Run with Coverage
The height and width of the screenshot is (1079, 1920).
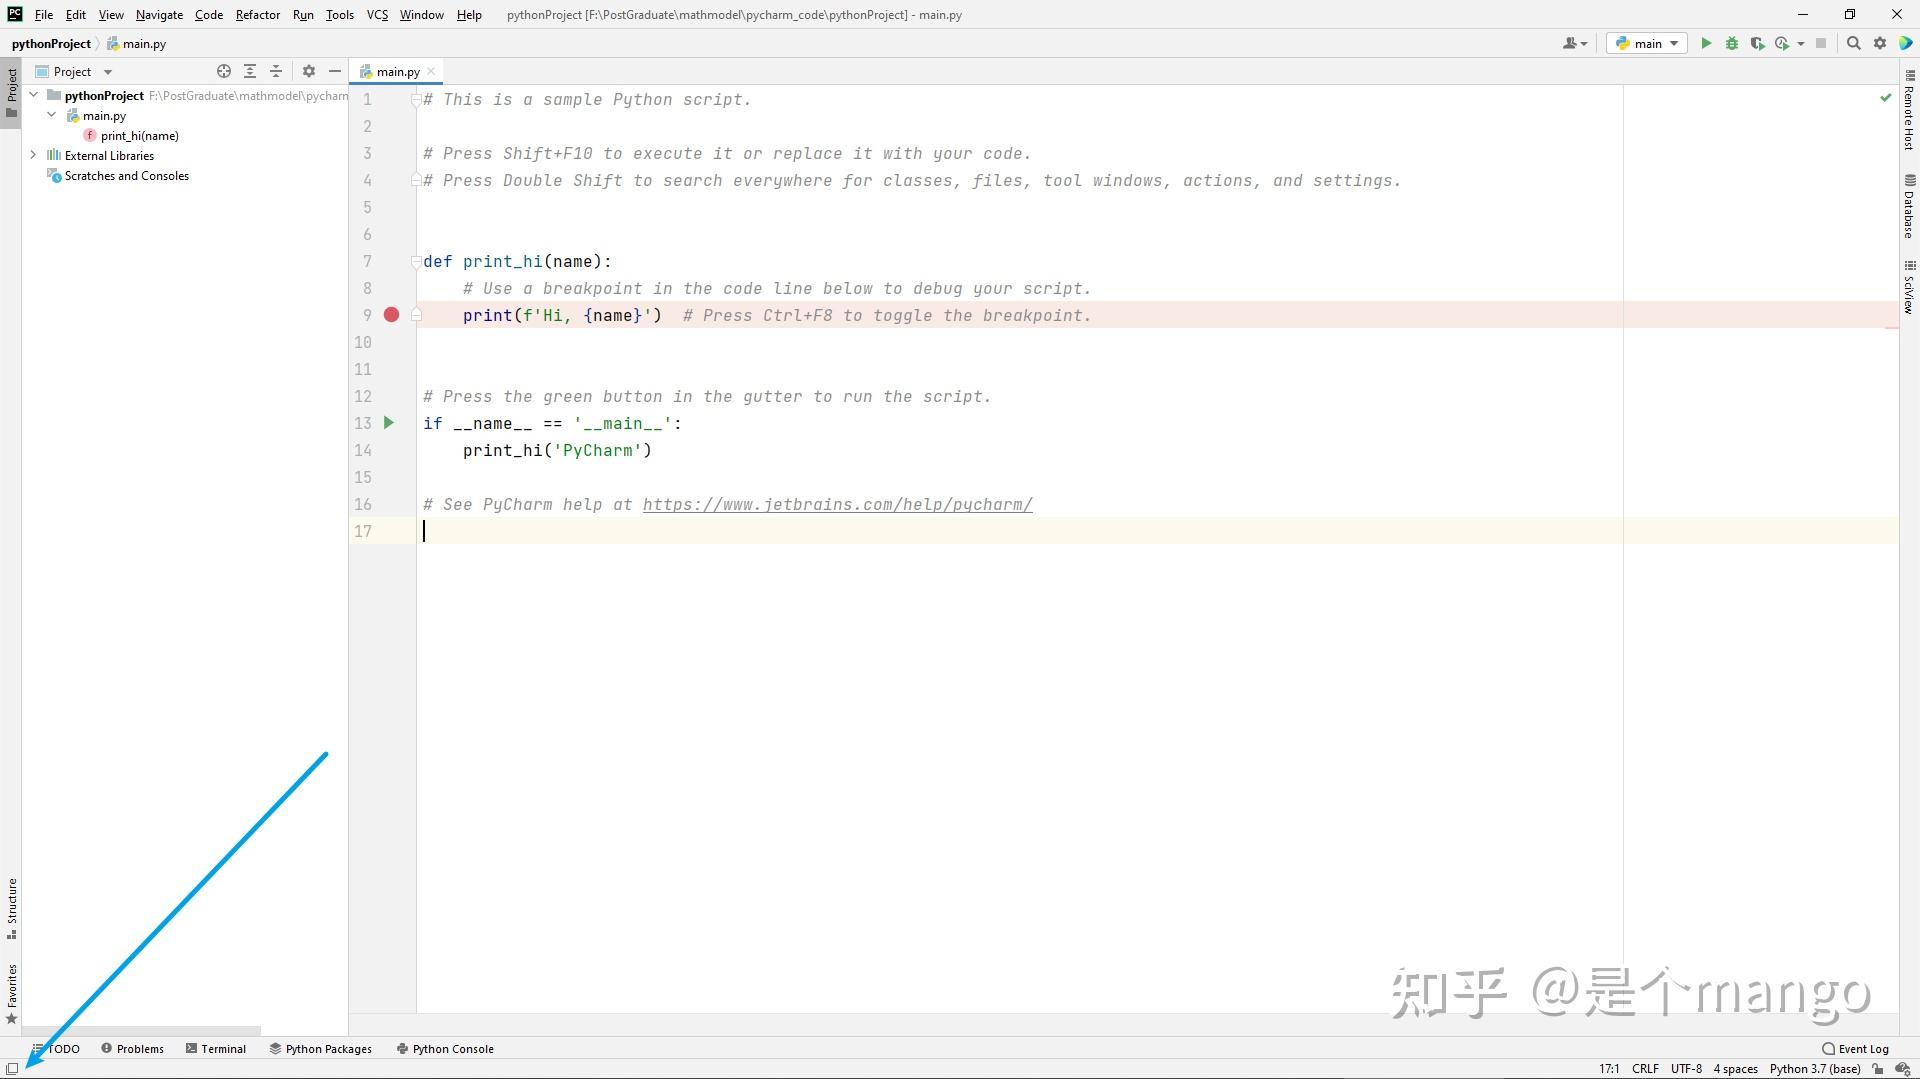pyautogui.click(x=1757, y=43)
